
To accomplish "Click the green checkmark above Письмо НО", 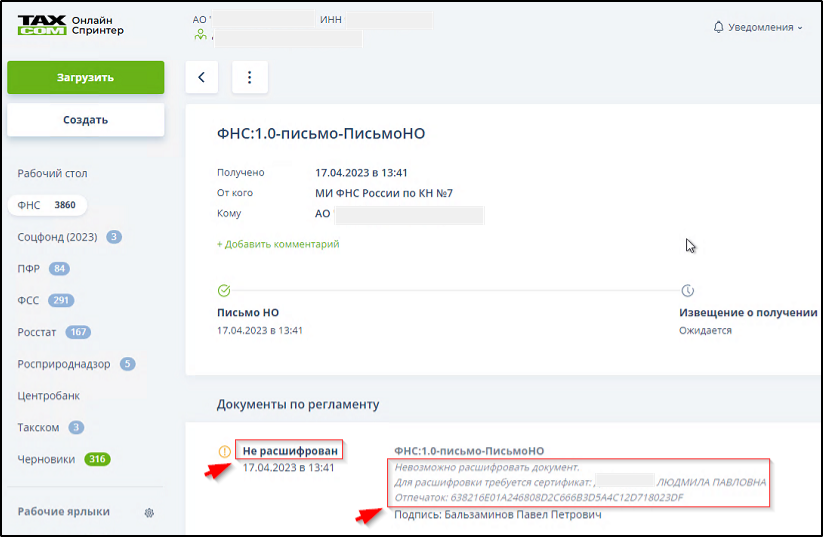I will click(224, 291).
